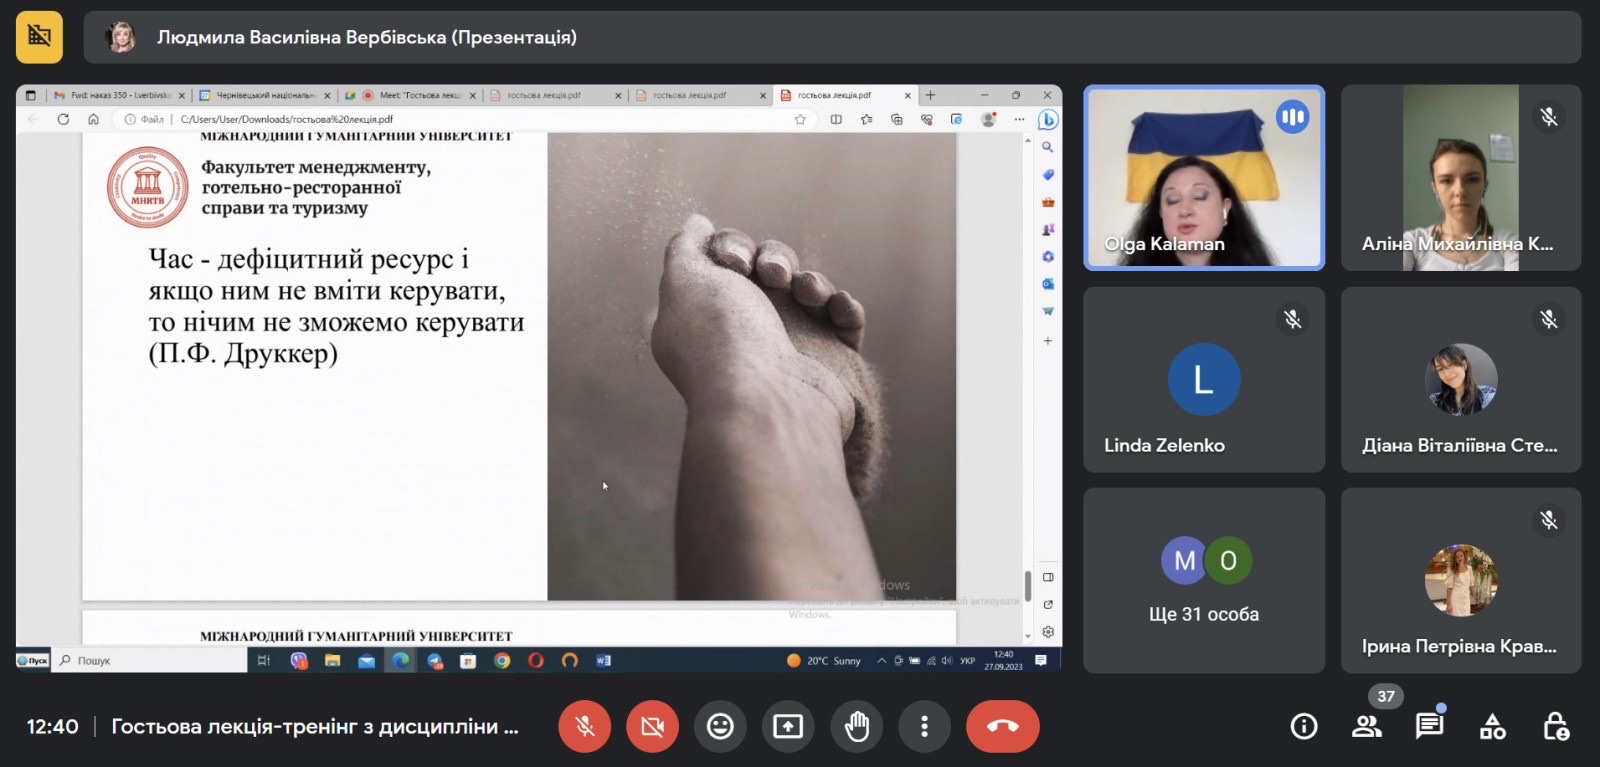The image size is (1600, 767).
Task: Open the chat with everyone
Action: pos(1429,726)
